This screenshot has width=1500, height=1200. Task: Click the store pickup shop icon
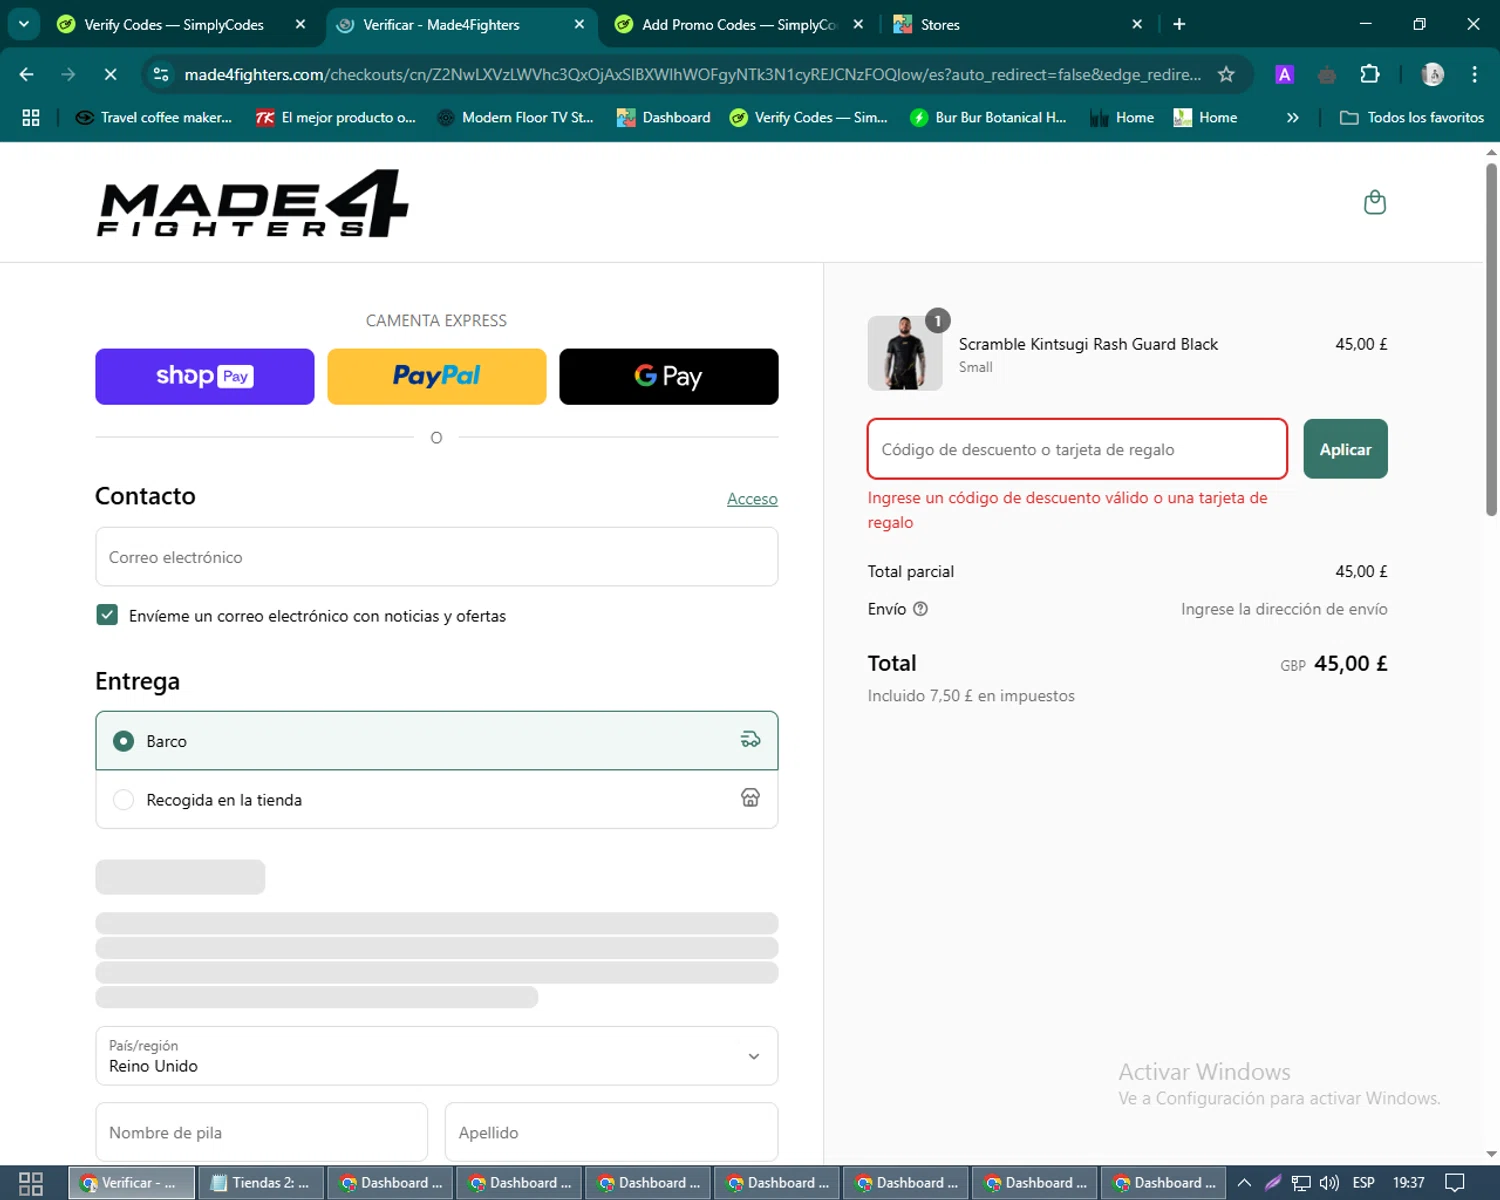click(x=750, y=798)
